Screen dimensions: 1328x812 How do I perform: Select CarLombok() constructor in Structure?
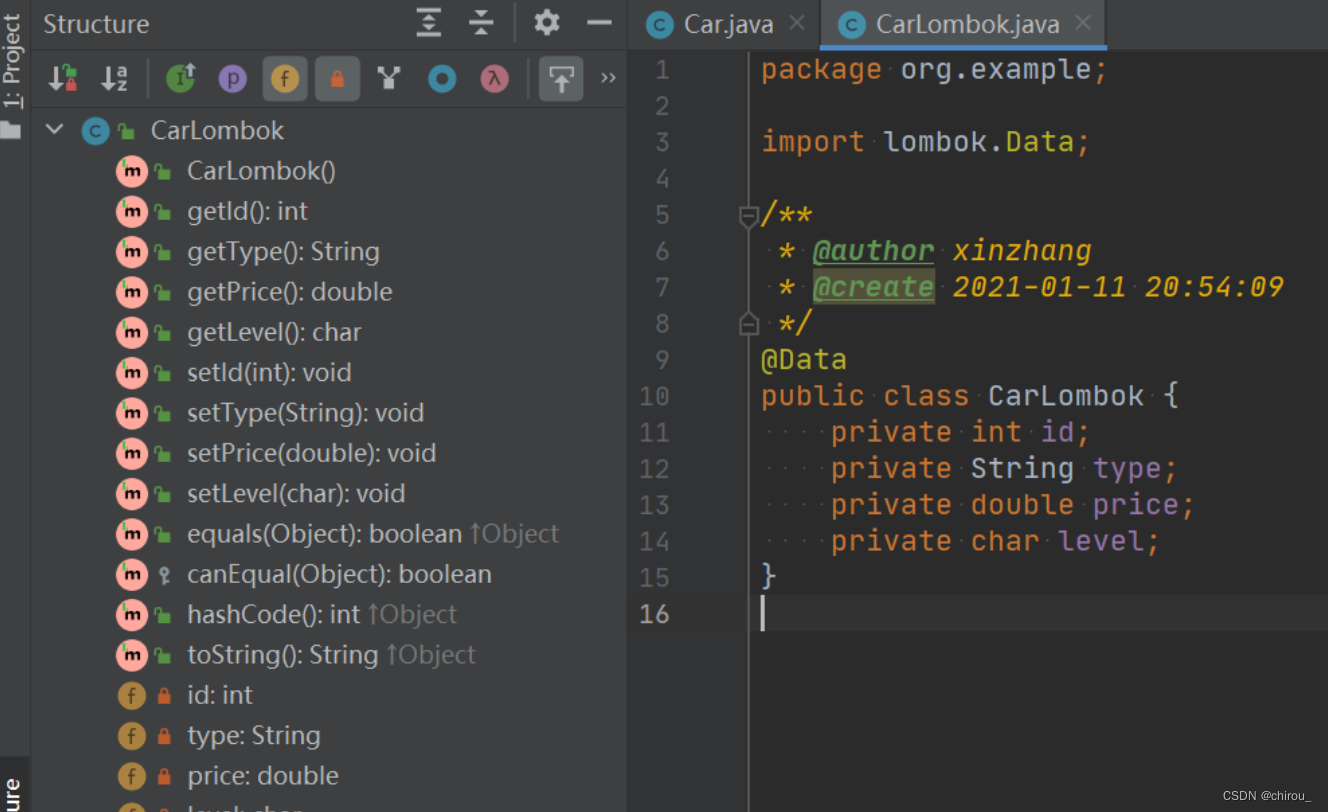click(x=262, y=171)
